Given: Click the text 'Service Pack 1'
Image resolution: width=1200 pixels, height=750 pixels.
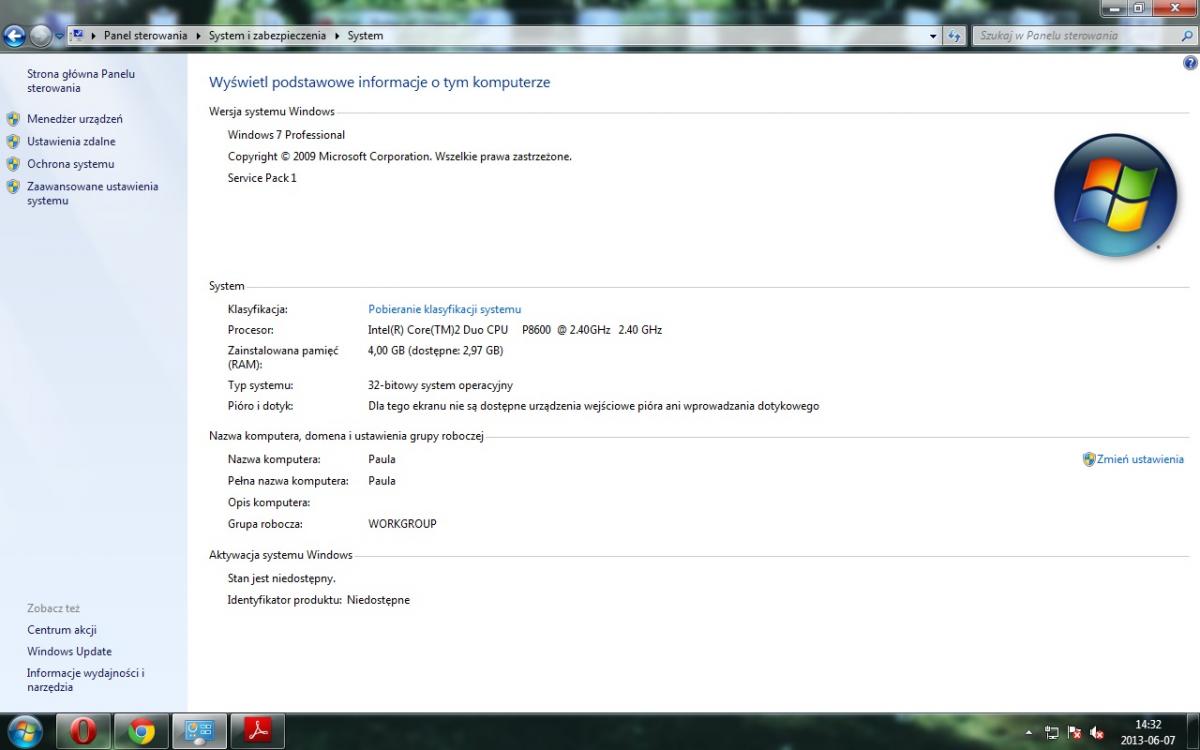Looking at the screenshot, I should 262,178.
